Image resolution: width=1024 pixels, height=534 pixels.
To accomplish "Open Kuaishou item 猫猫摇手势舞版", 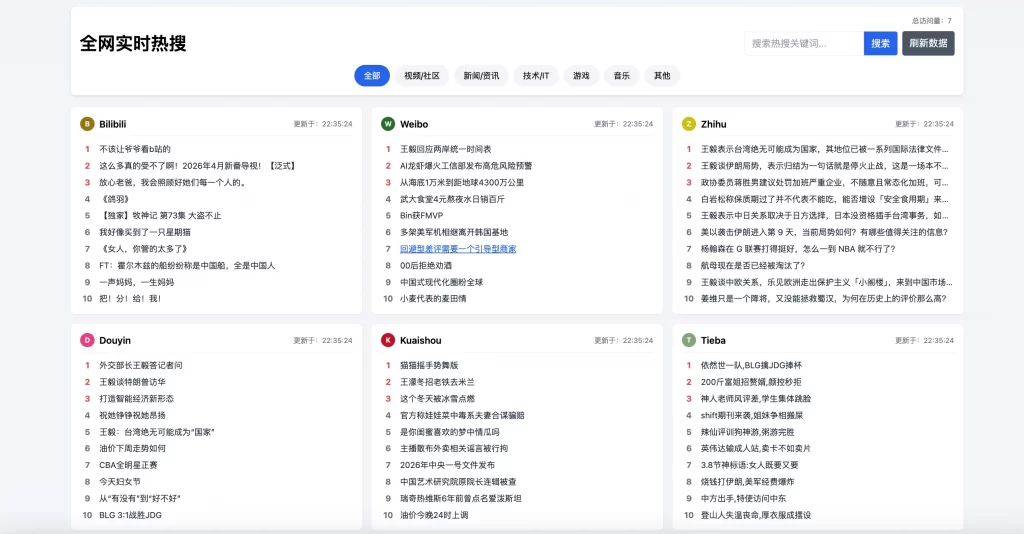I will (429, 365).
